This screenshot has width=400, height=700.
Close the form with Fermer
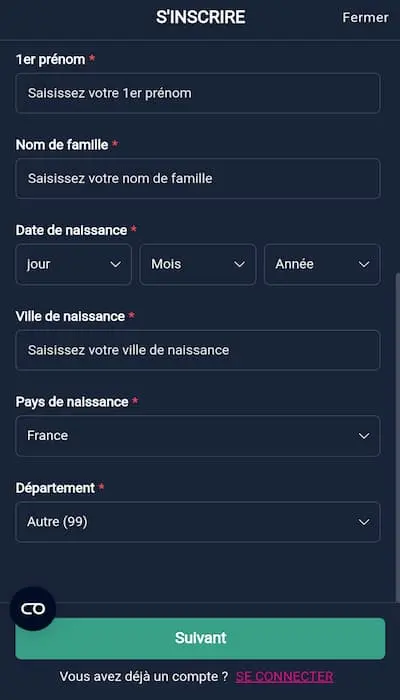(365, 17)
